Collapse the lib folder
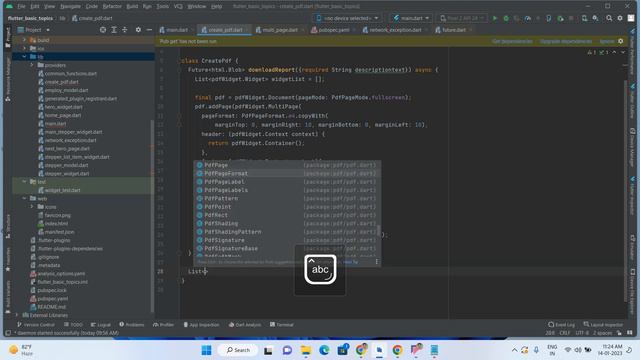 (x=24, y=56)
